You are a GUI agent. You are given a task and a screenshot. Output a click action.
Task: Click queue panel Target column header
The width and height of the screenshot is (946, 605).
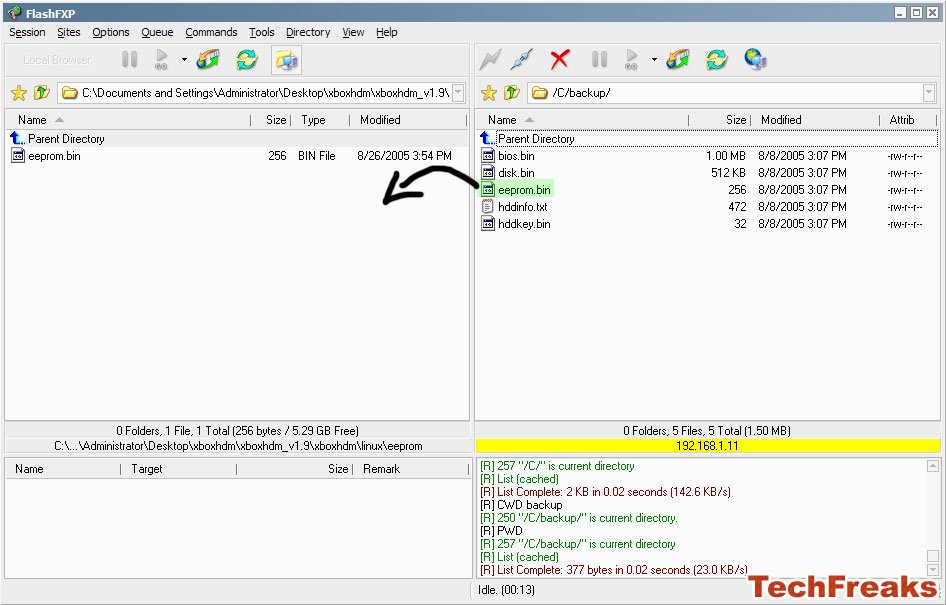click(x=179, y=469)
